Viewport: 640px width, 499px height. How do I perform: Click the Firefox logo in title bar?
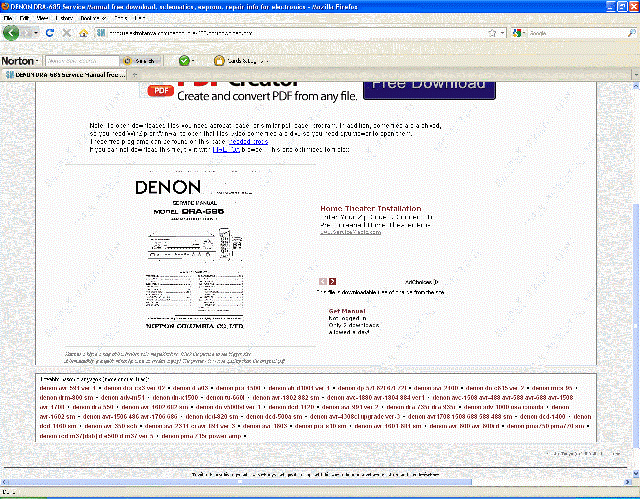click(x=5, y=6)
